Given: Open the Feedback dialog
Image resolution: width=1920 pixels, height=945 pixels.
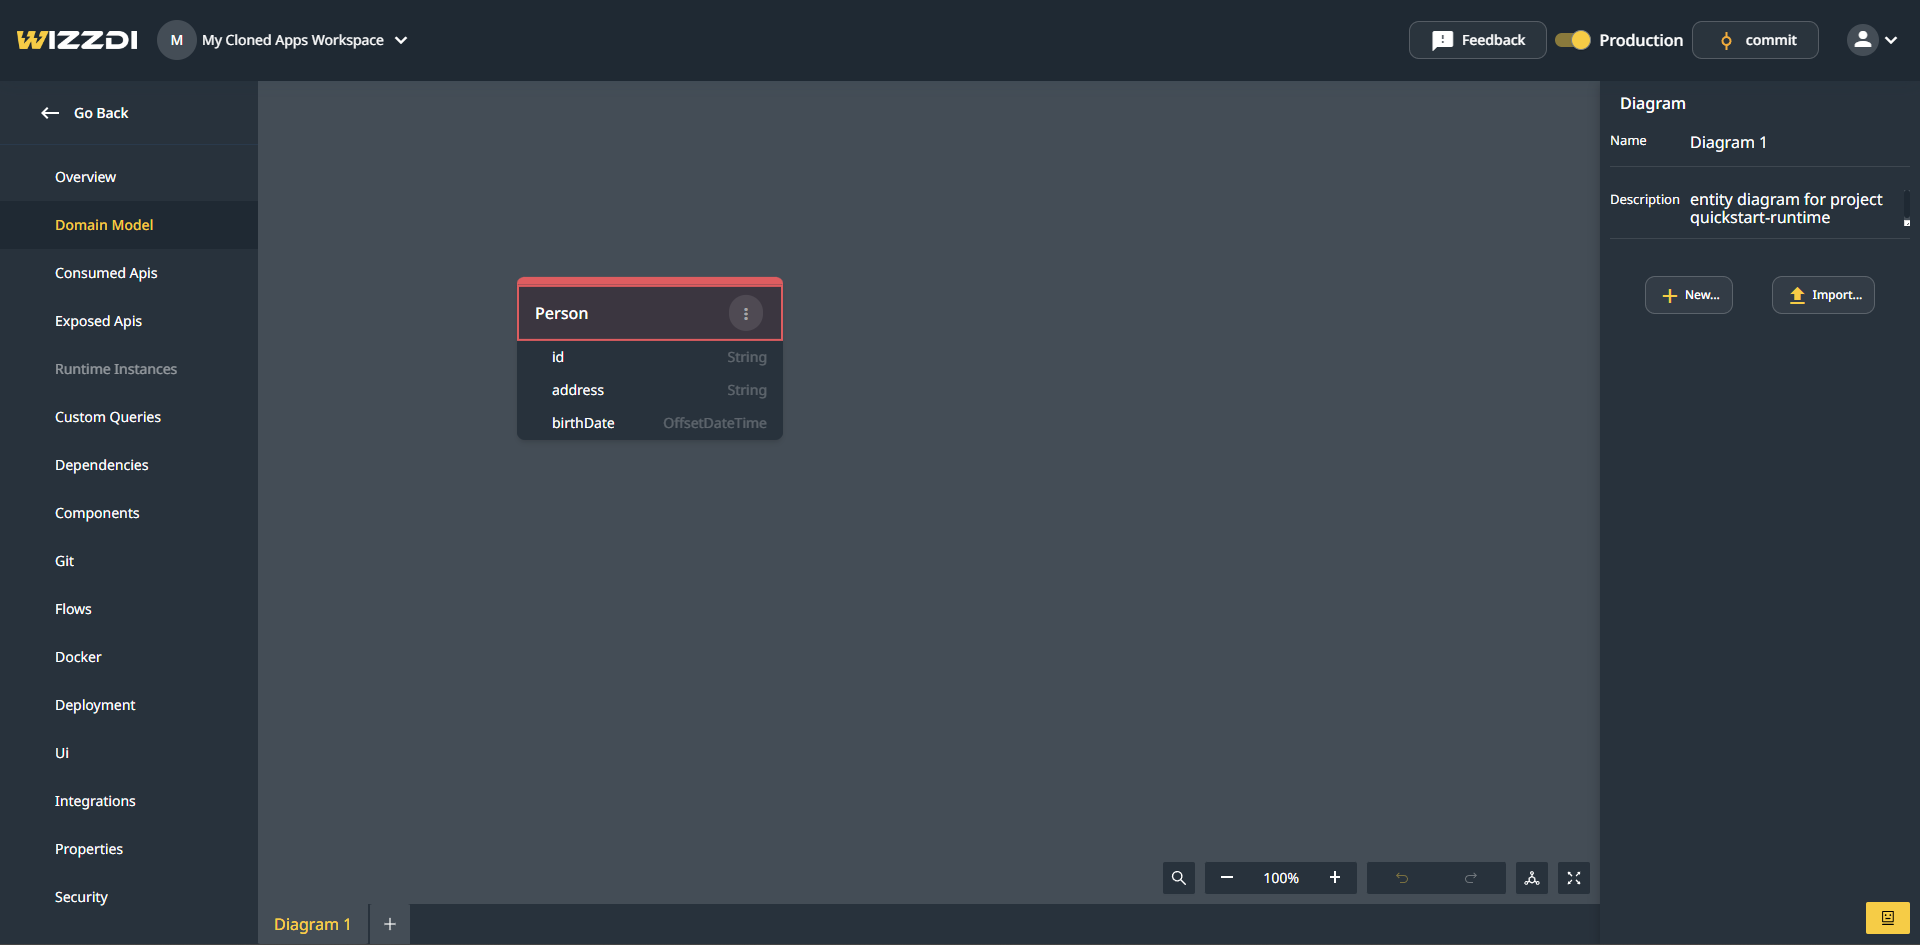Looking at the screenshot, I should [x=1477, y=40].
